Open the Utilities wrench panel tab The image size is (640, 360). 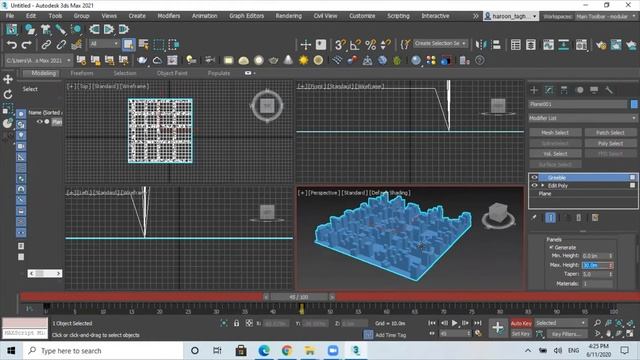click(609, 90)
